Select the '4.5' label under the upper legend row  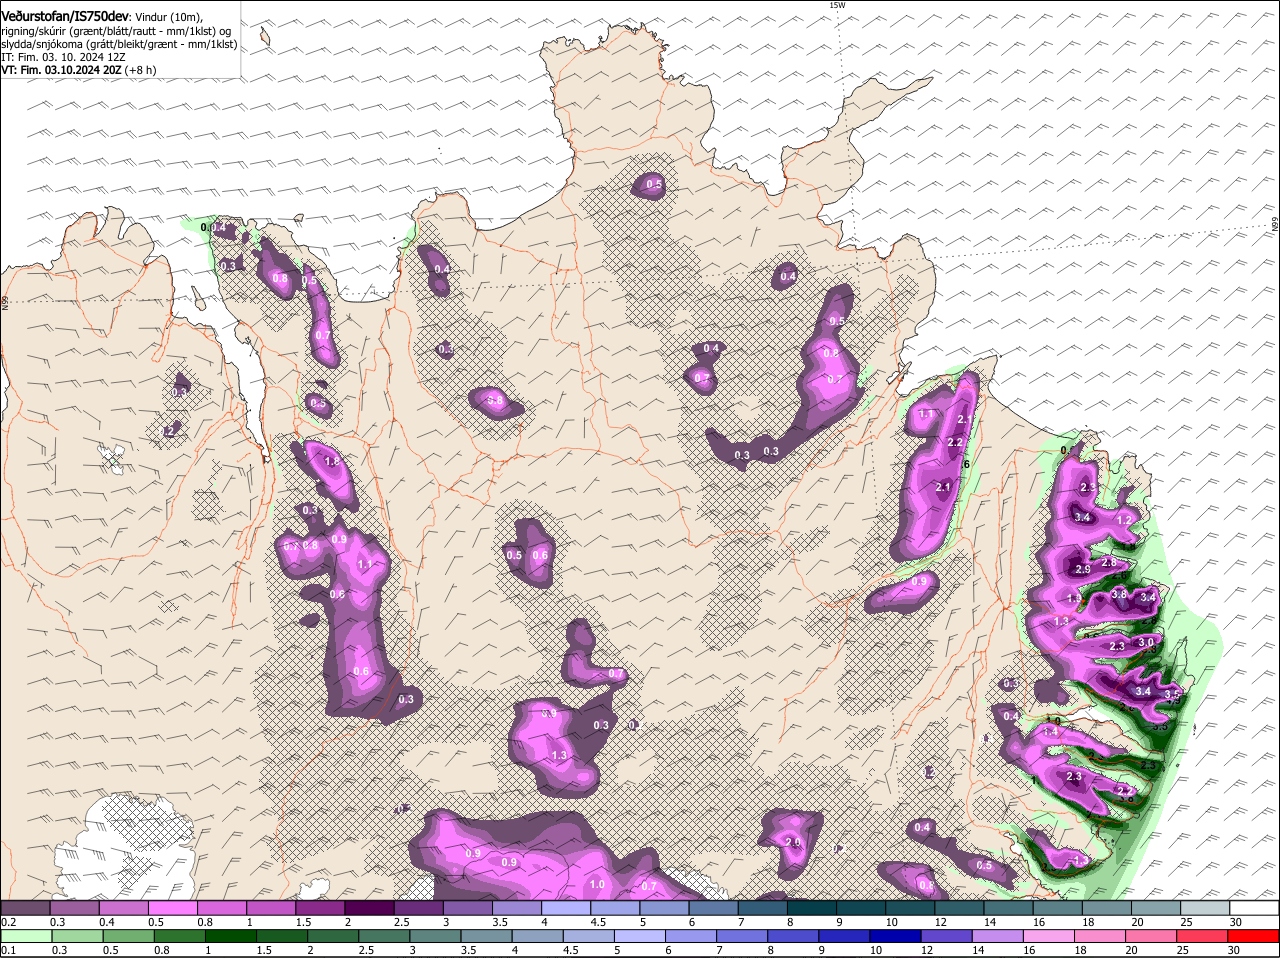click(x=599, y=922)
